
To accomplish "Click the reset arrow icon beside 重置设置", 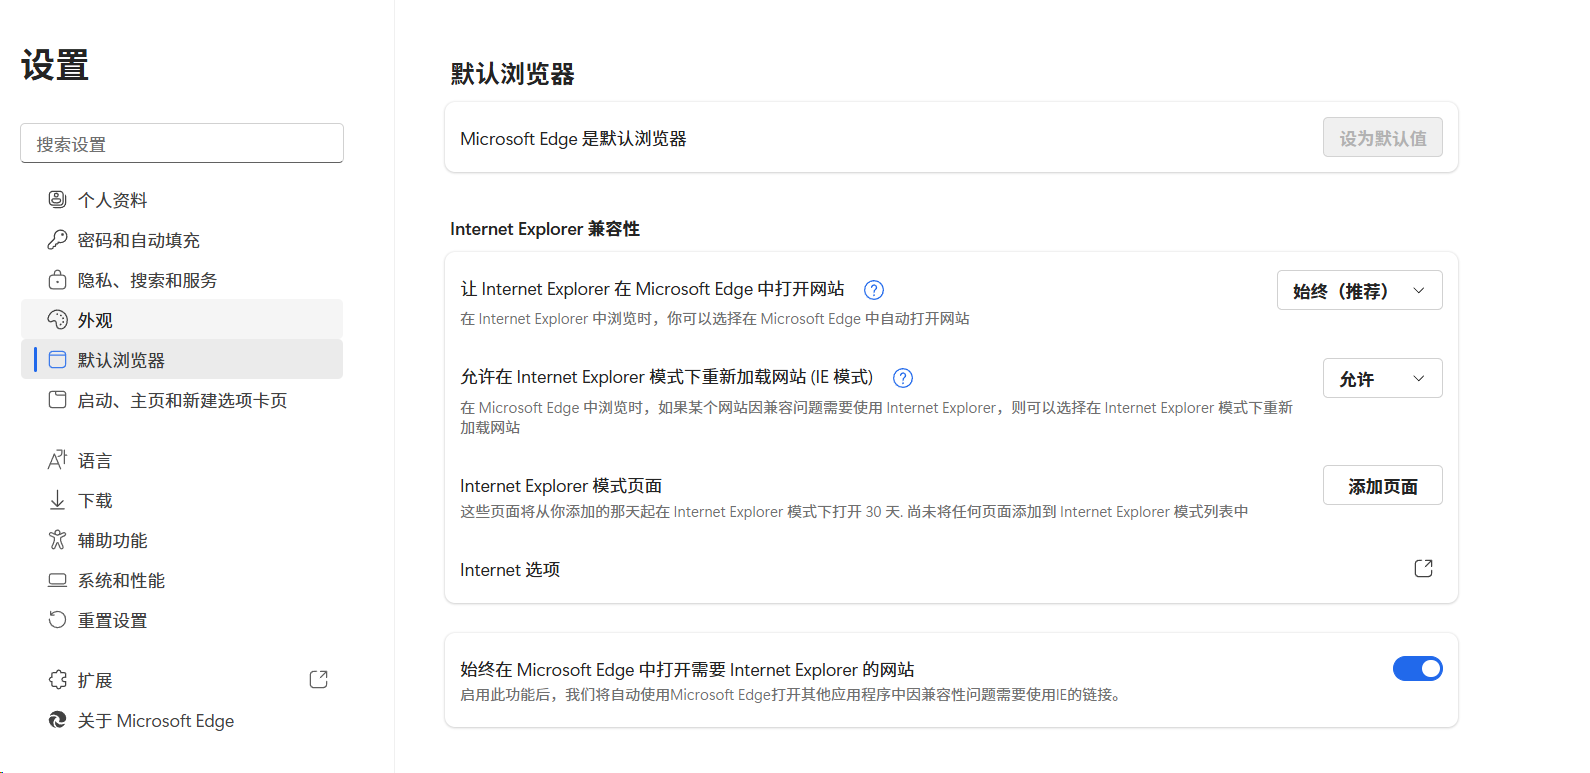I will pyautogui.click(x=58, y=619).
